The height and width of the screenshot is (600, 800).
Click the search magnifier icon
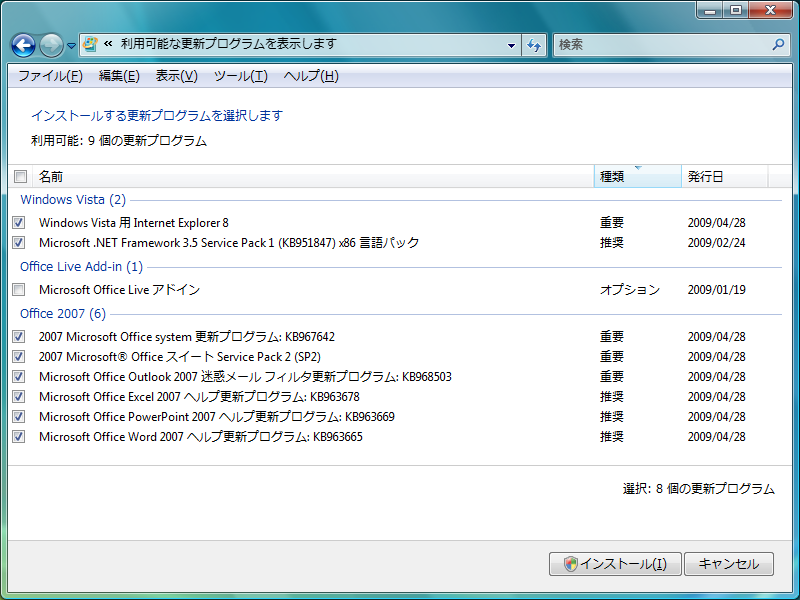click(x=778, y=44)
